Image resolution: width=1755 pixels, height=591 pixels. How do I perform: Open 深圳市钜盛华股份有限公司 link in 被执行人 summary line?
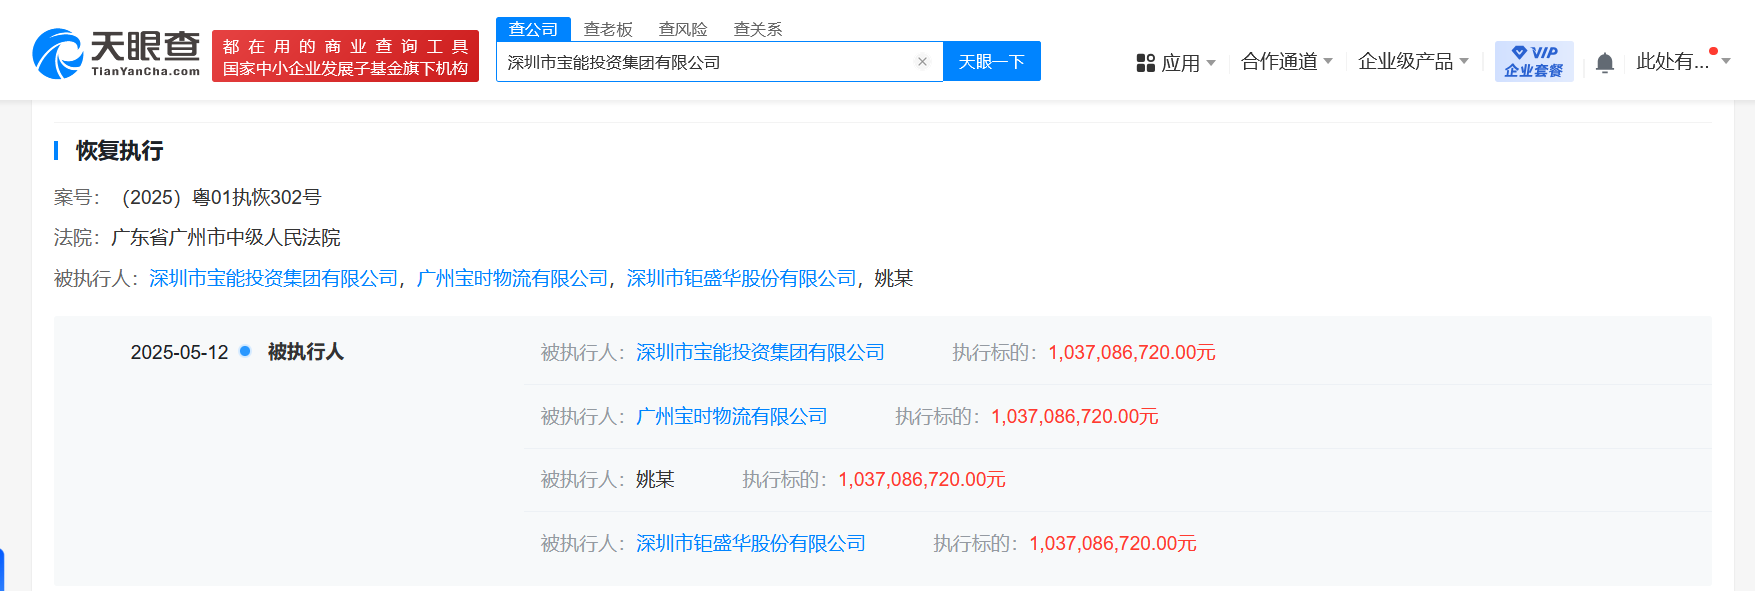point(741,278)
